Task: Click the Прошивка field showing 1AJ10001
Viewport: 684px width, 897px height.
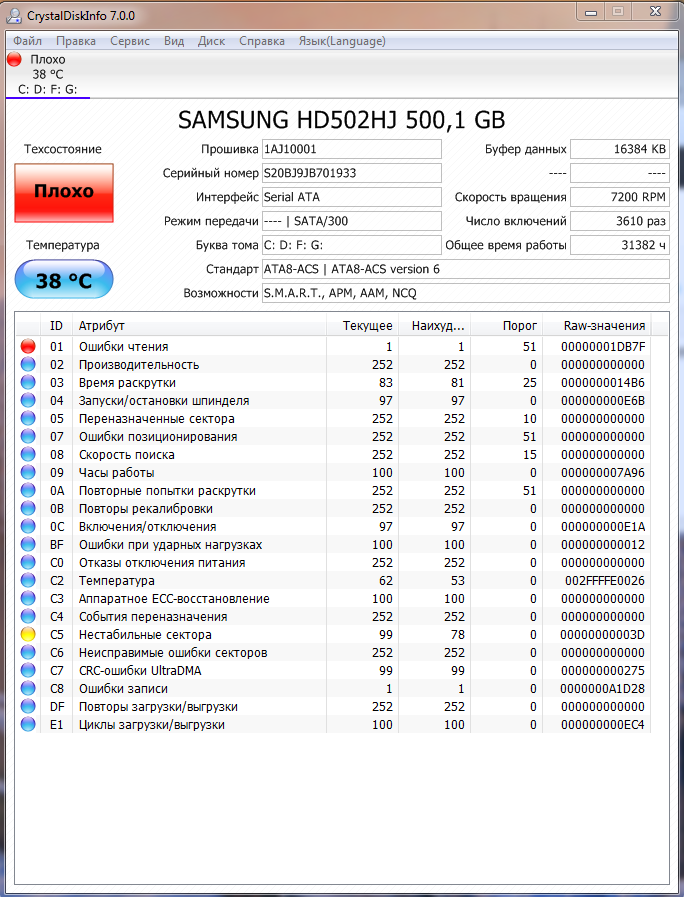Action: (352, 149)
